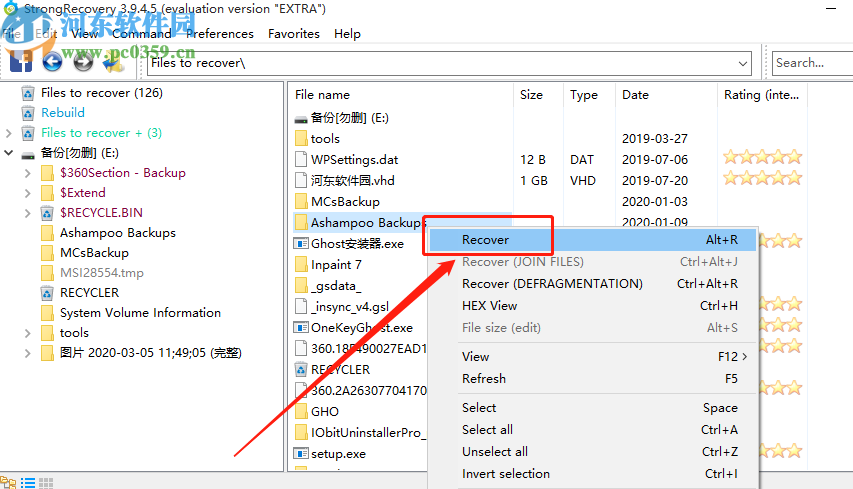Expand the $Extend folder node
853x489 pixels.
(28, 193)
